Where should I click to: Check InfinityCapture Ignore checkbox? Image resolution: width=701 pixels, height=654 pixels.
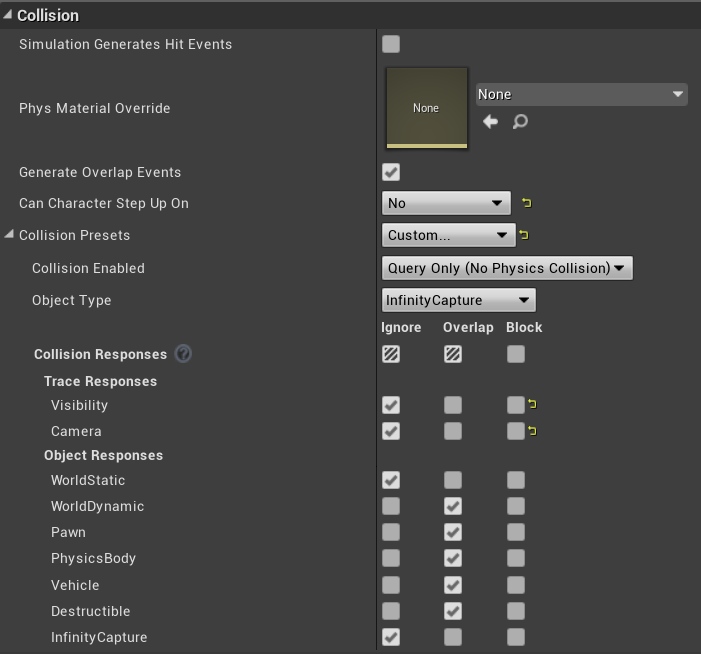pos(391,637)
